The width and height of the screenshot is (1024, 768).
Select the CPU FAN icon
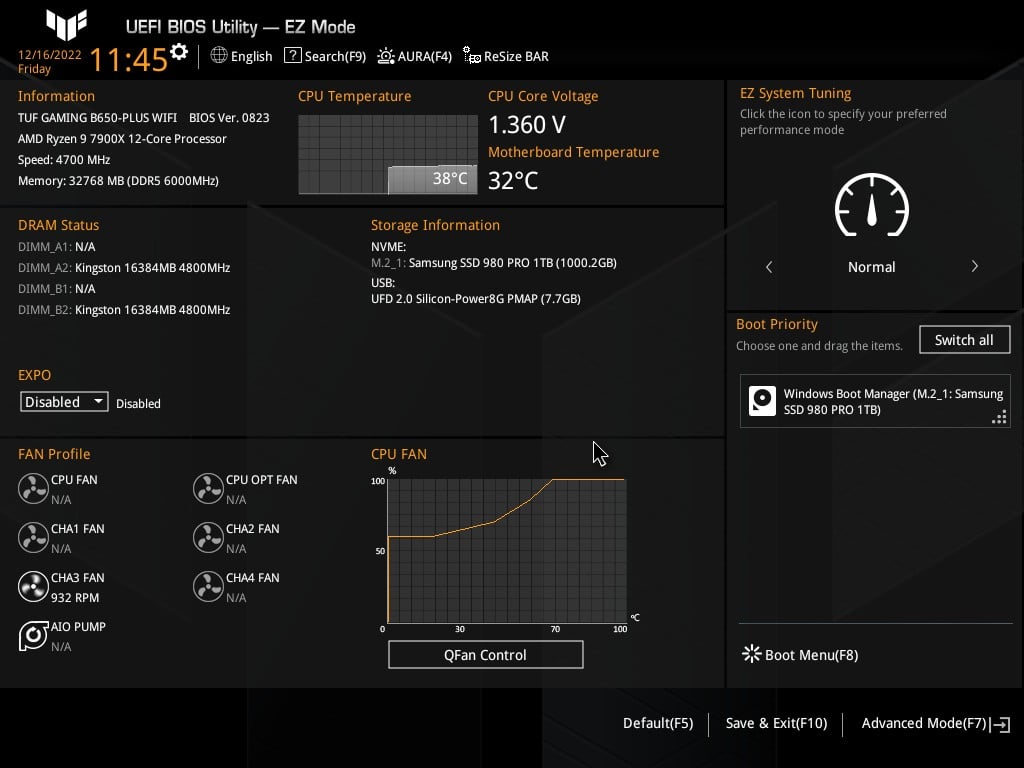pos(33,488)
